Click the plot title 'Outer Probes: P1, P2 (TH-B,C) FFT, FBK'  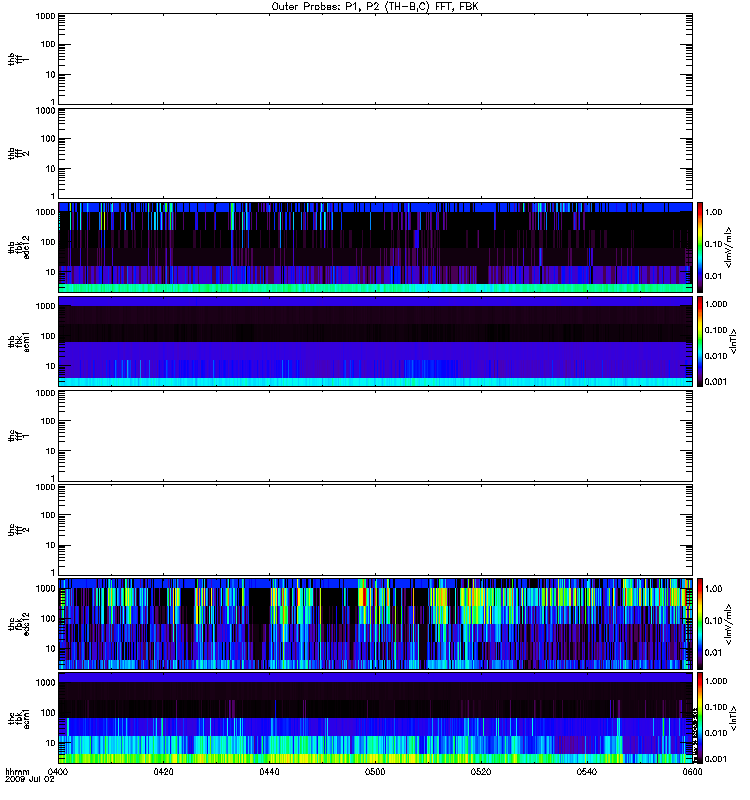[375, 7]
